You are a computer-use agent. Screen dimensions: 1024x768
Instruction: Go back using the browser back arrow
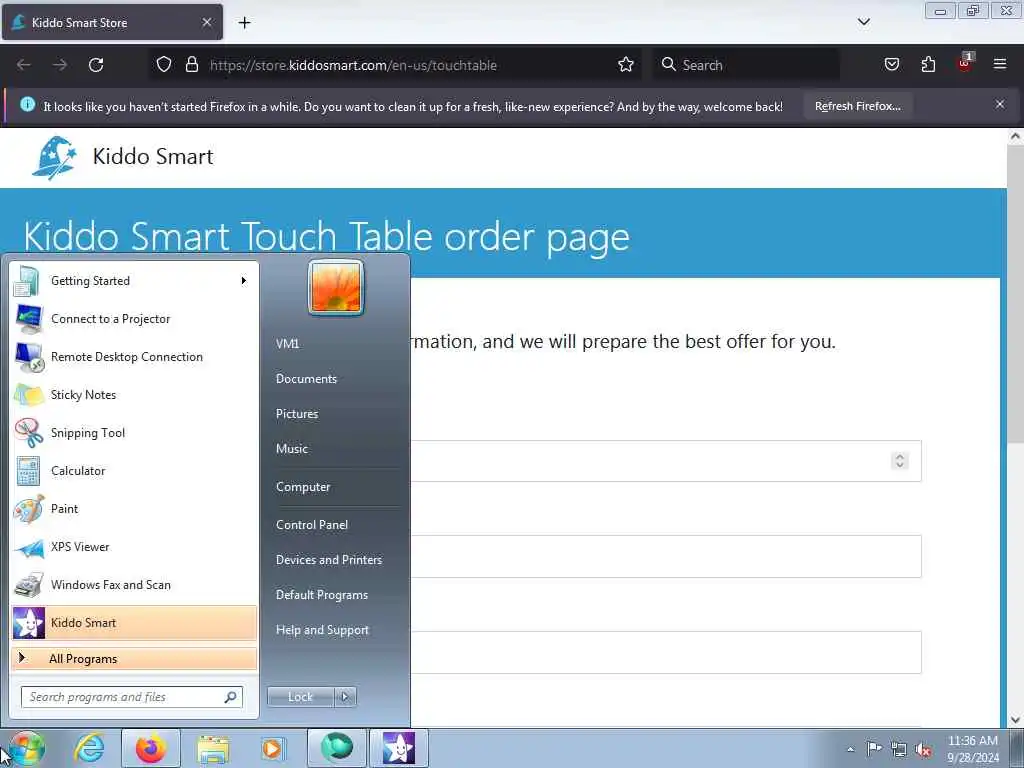point(24,65)
